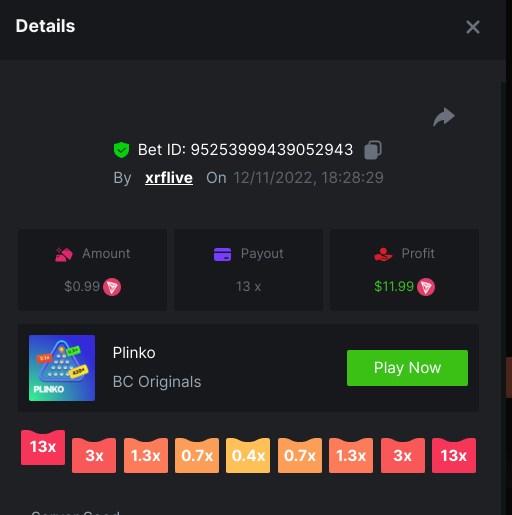Select the raised 13x multiplier slot
The height and width of the screenshot is (515, 512).
(x=43, y=447)
